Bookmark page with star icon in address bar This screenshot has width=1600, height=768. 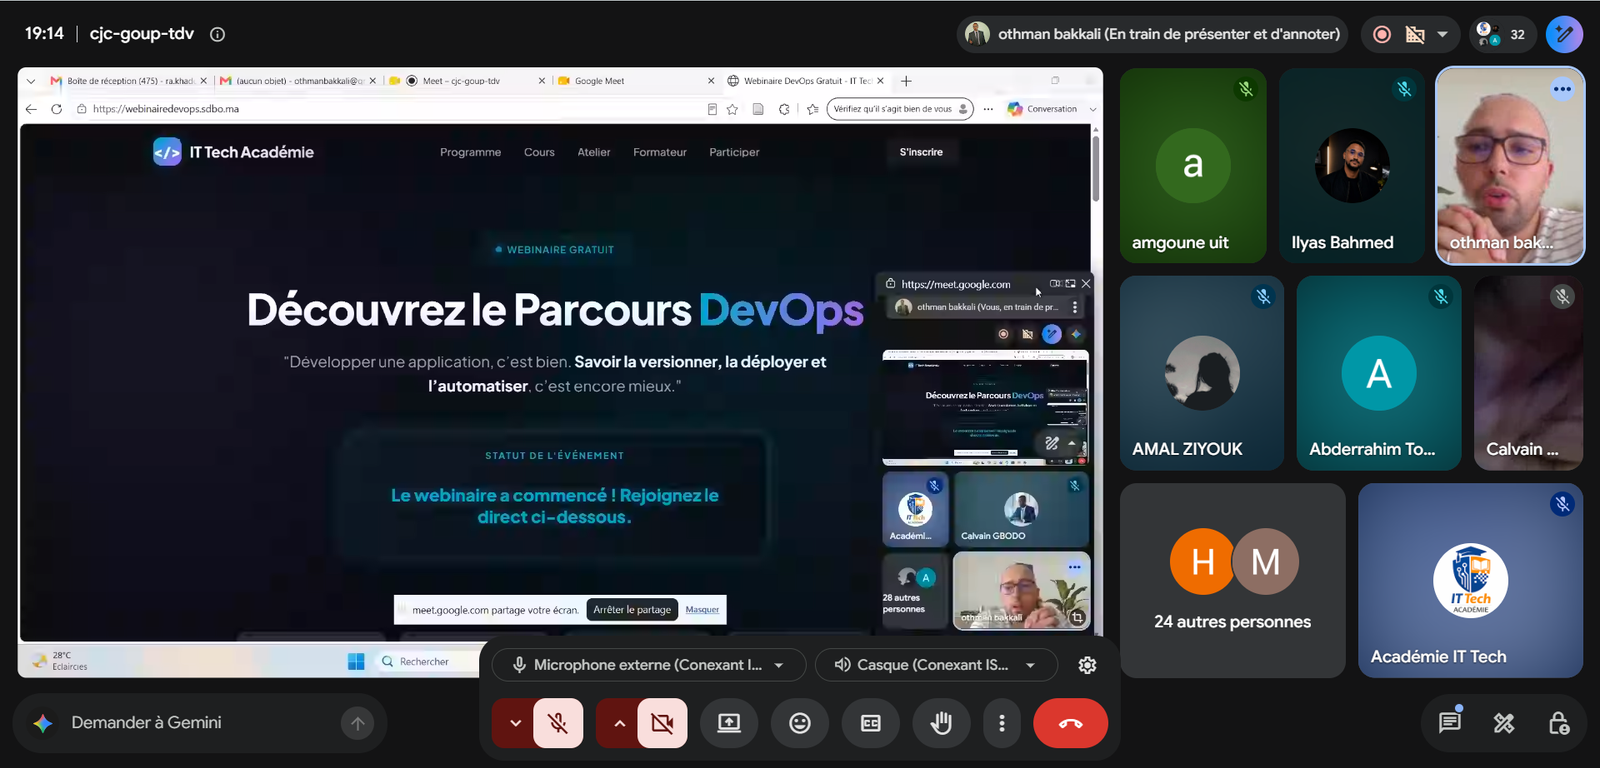pos(733,109)
